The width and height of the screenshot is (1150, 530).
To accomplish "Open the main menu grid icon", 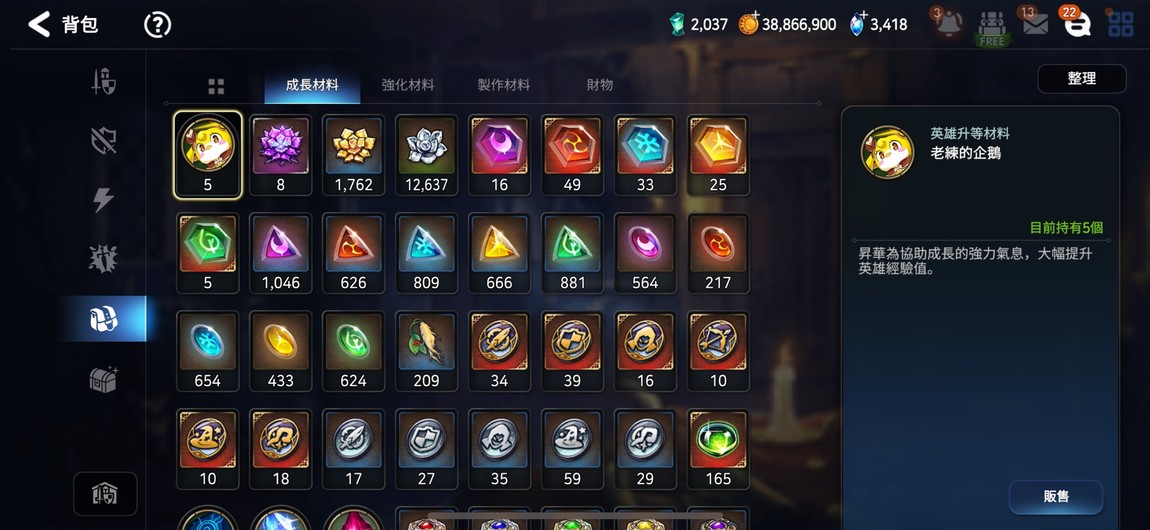I will [1120, 24].
